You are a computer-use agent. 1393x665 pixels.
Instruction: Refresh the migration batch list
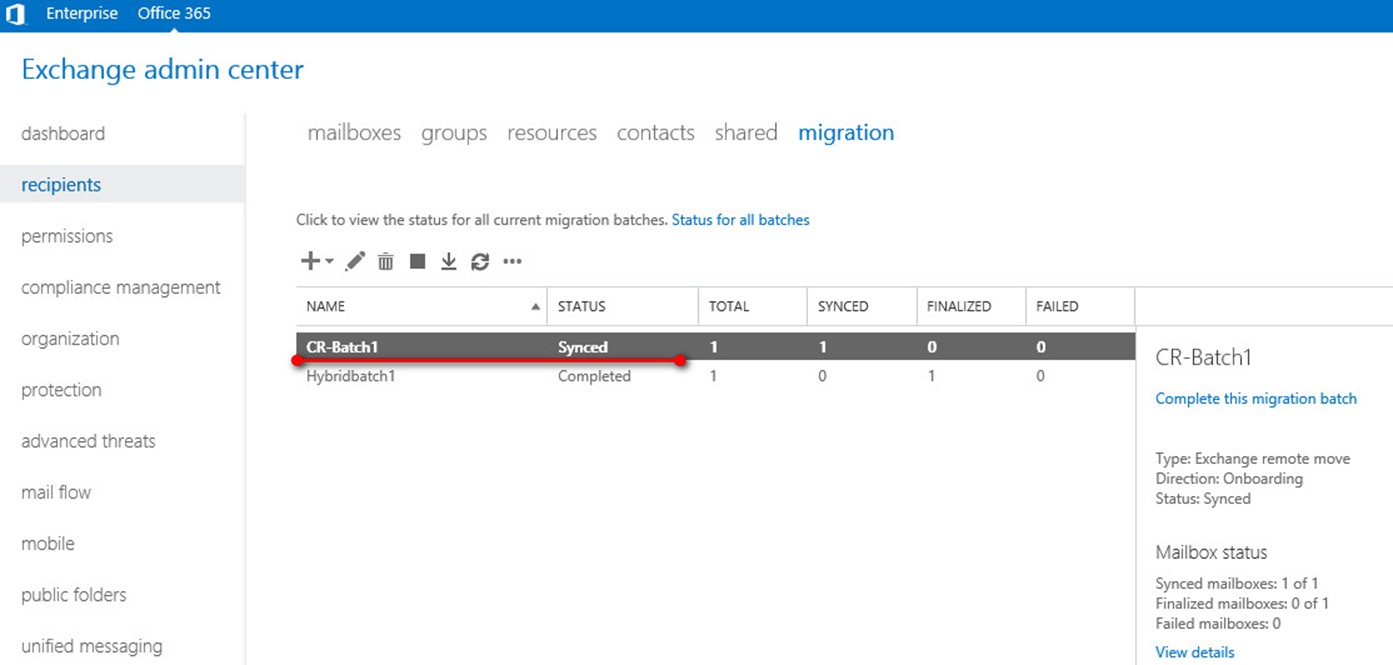tap(480, 262)
